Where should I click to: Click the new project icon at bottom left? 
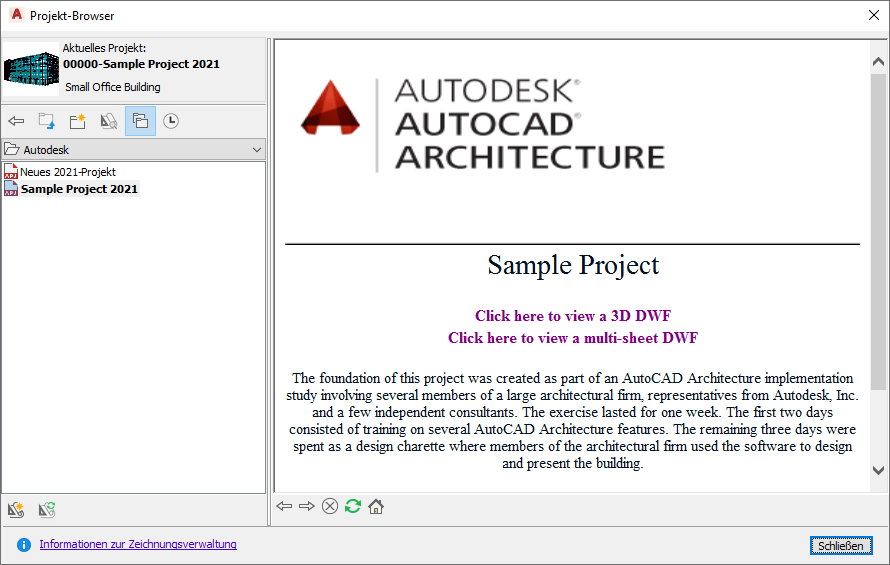(x=16, y=509)
